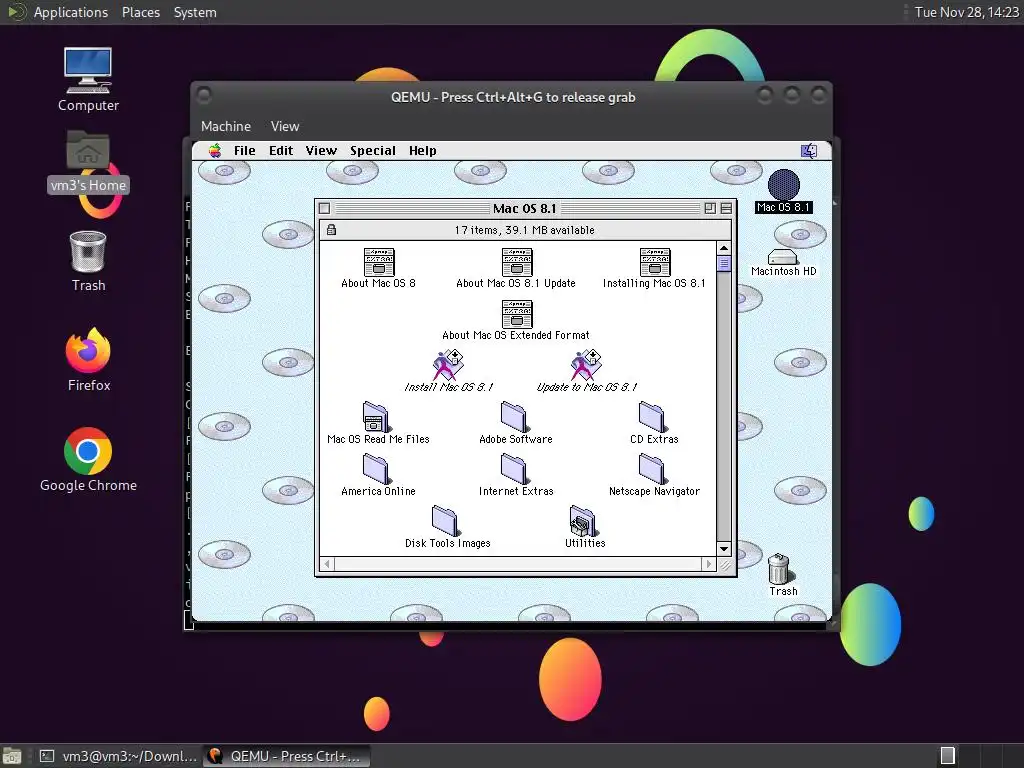This screenshot has width=1024, height=768.
Task: Open the QEMU Machine menu
Action: (226, 126)
